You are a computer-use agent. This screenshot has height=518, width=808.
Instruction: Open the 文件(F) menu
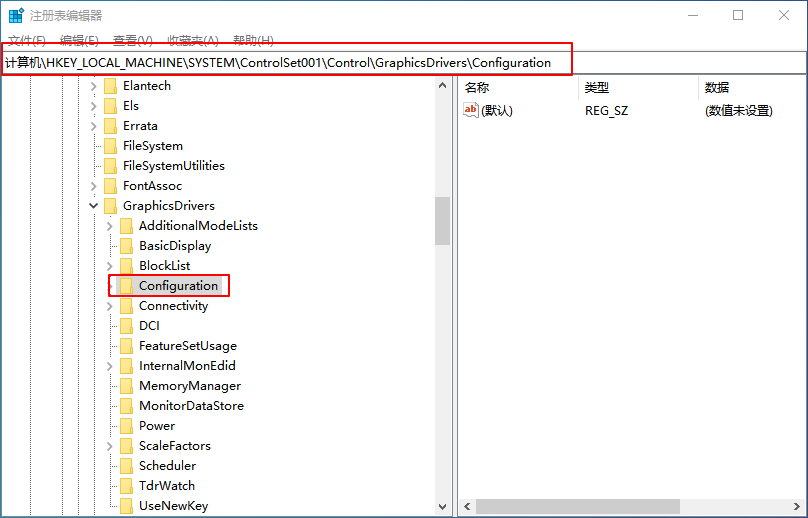27,40
